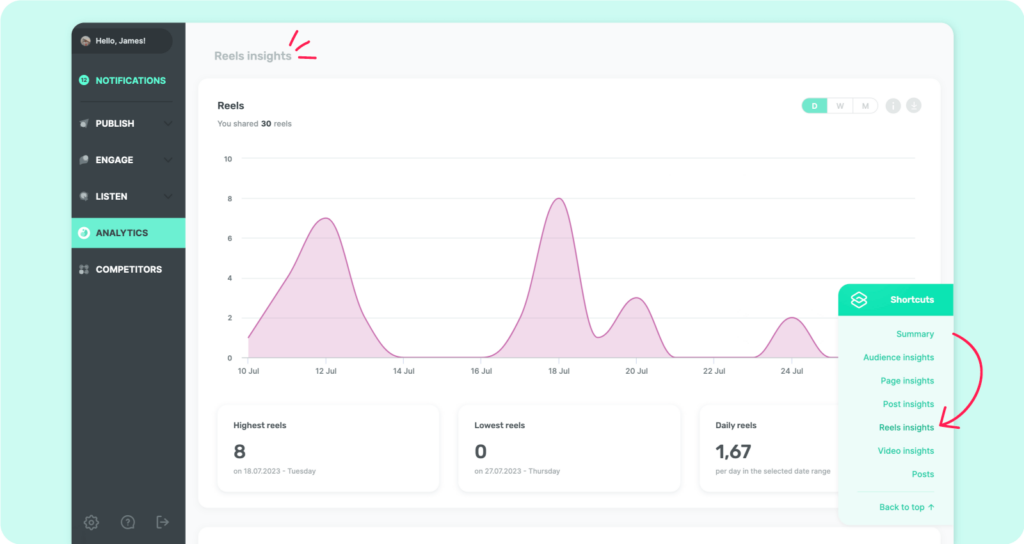Click the 18 Jul chart peak

click(x=559, y=199)
